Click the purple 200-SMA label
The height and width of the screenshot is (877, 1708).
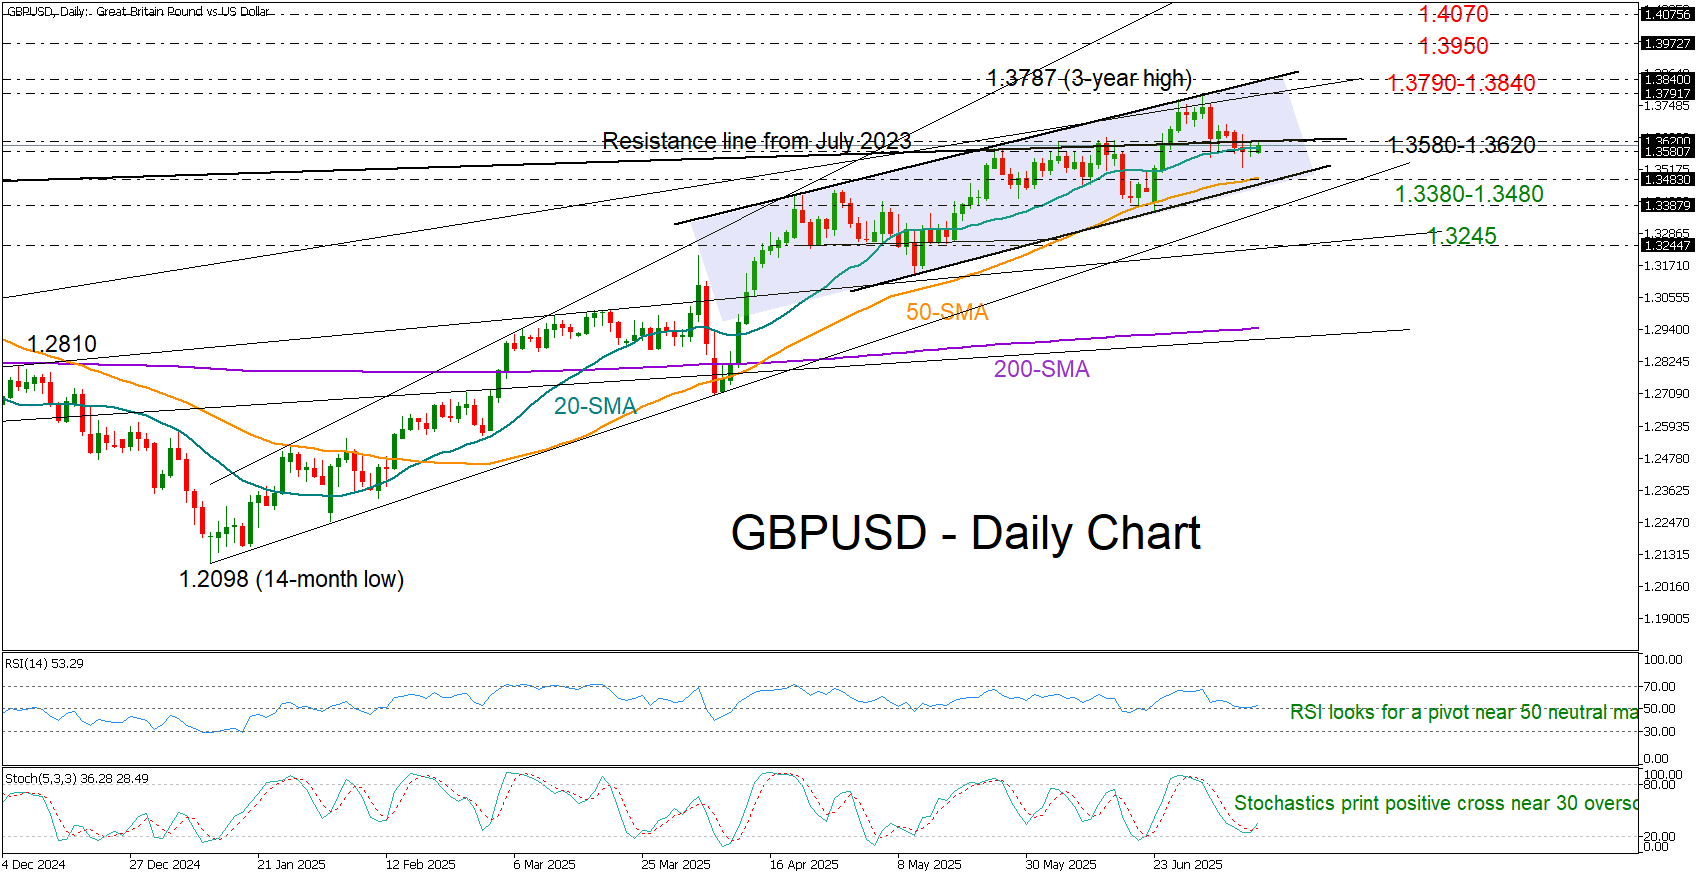point(1041,369)
